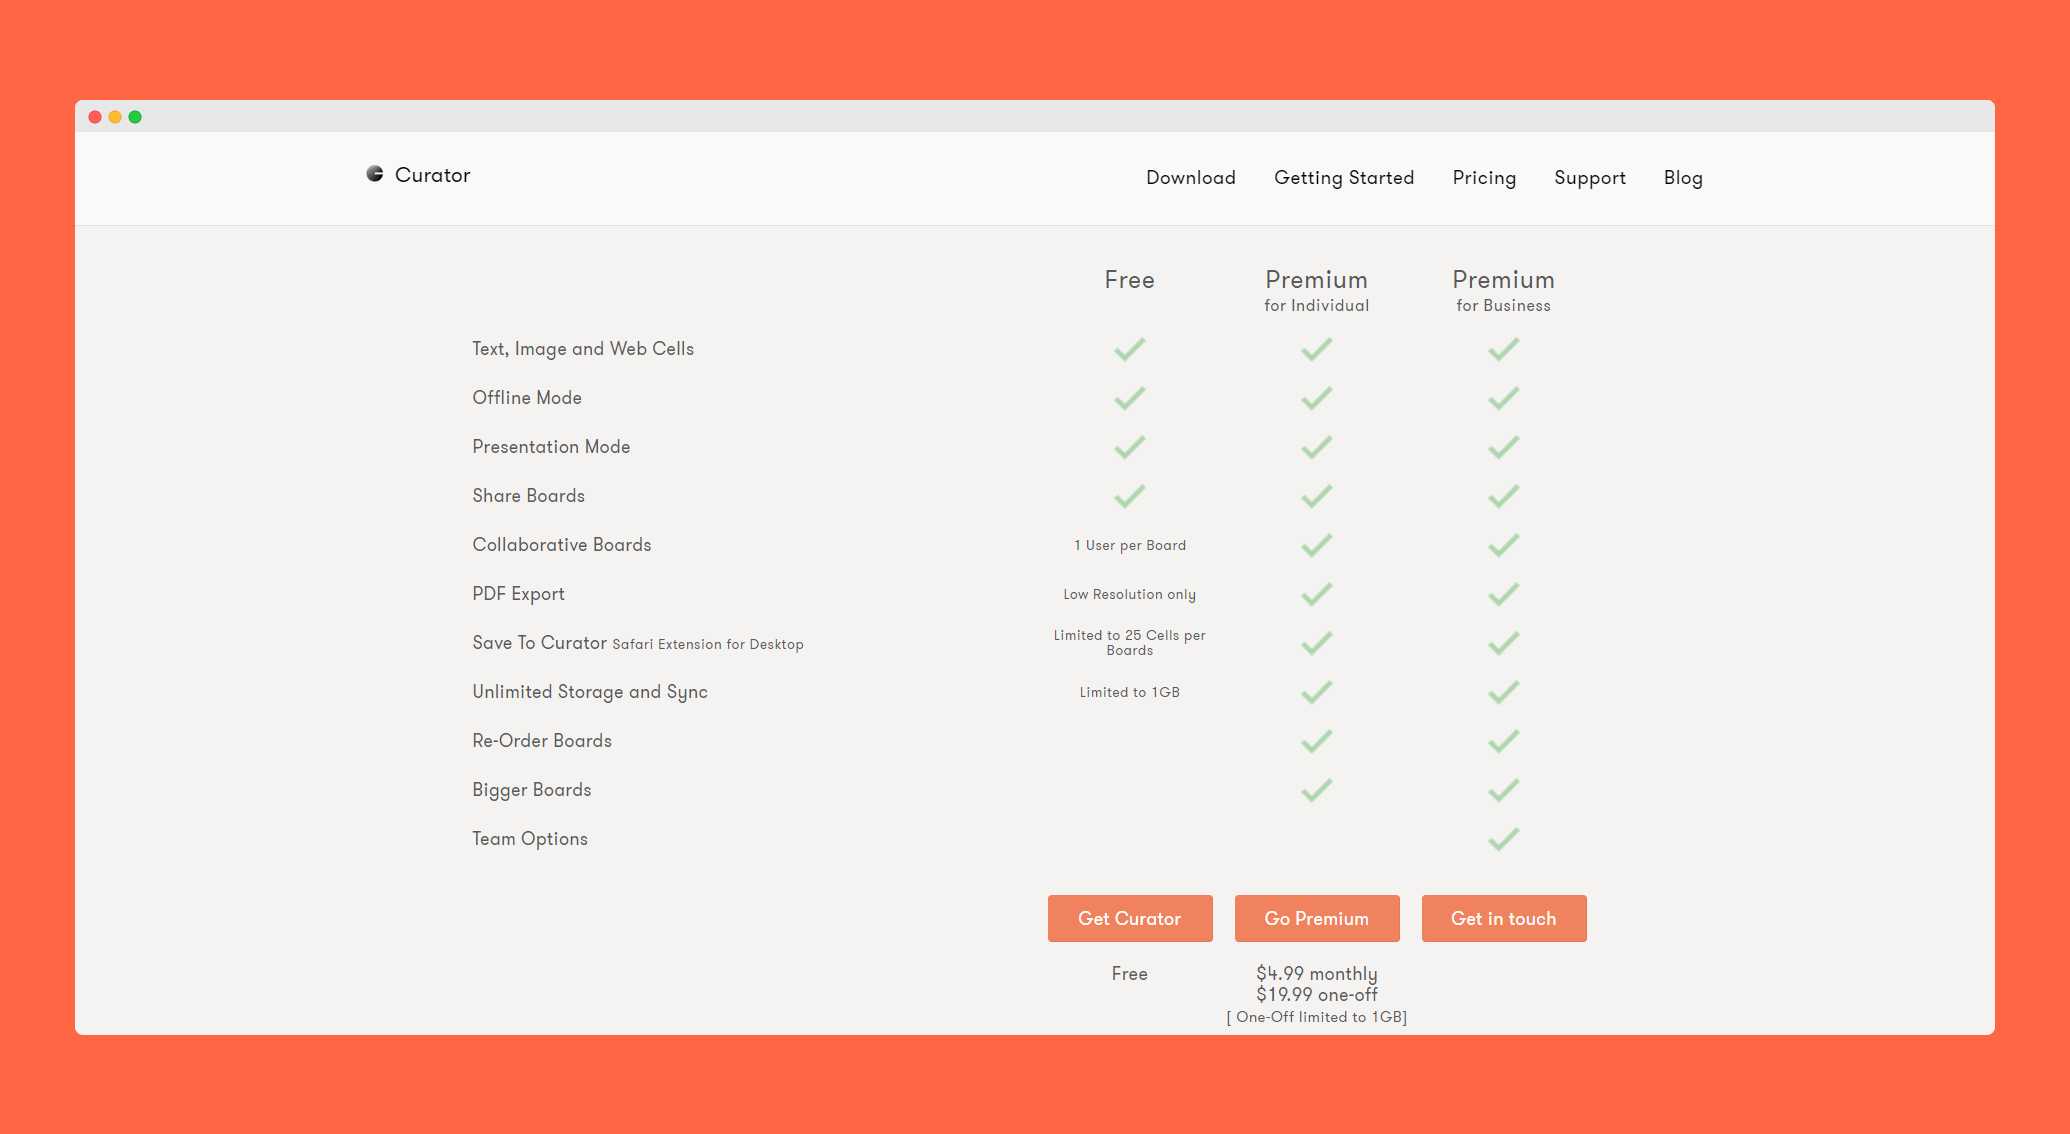Click Premium Business checkmark for Unlimited Storage and Sync

1504,692
